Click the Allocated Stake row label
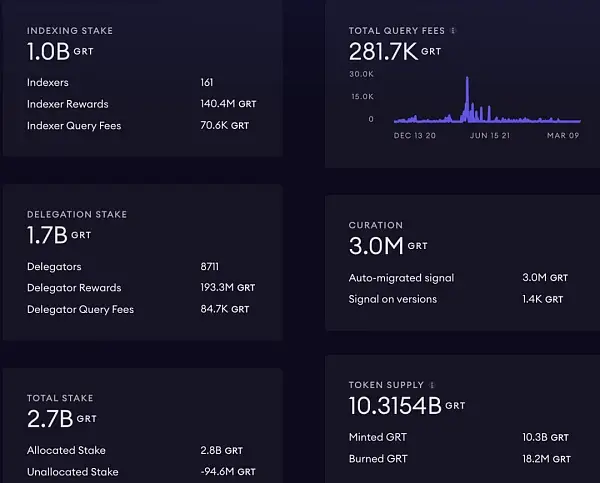 pos(66,450)
